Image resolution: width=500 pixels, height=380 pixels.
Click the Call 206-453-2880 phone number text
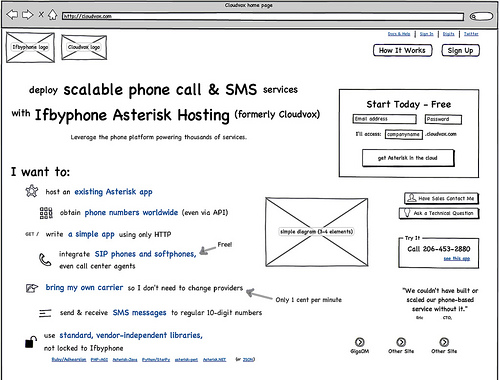pos(439,249)
